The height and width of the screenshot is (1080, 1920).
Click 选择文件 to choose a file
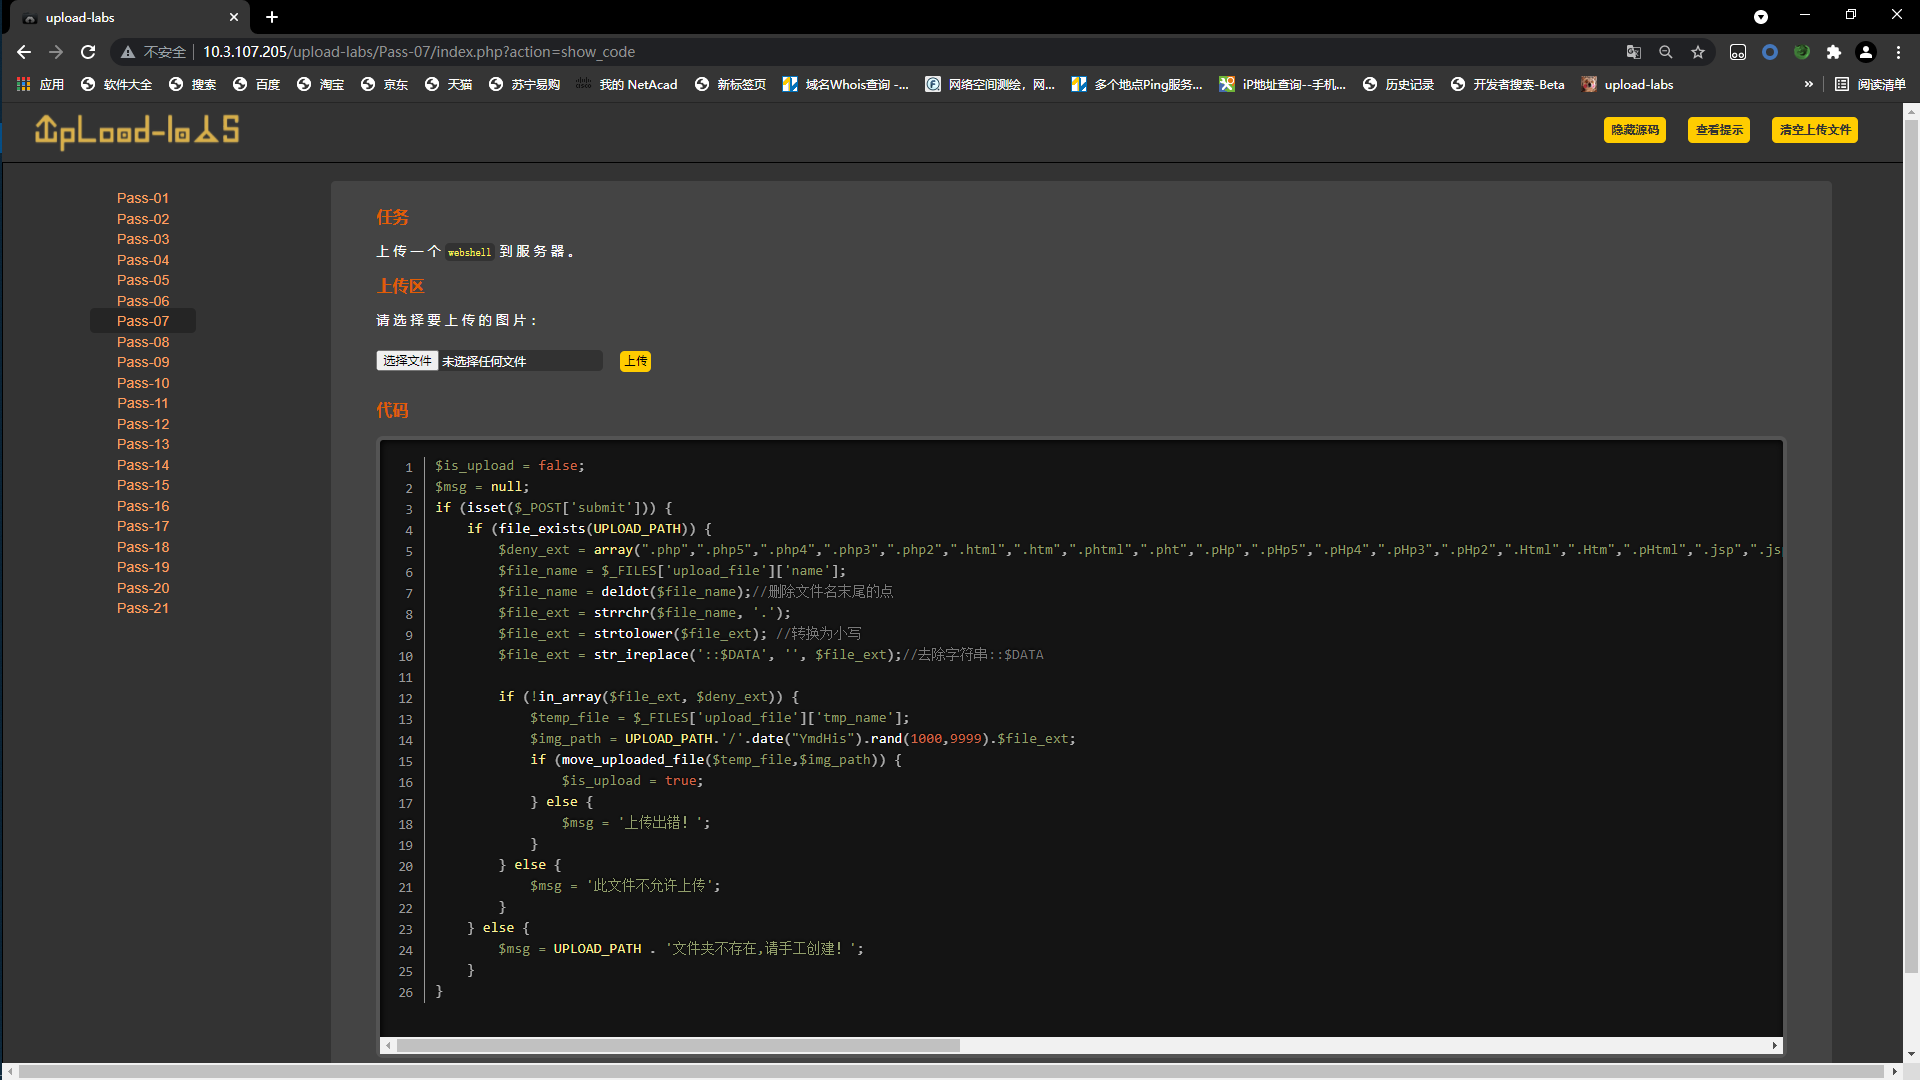[x=407, y=361]
